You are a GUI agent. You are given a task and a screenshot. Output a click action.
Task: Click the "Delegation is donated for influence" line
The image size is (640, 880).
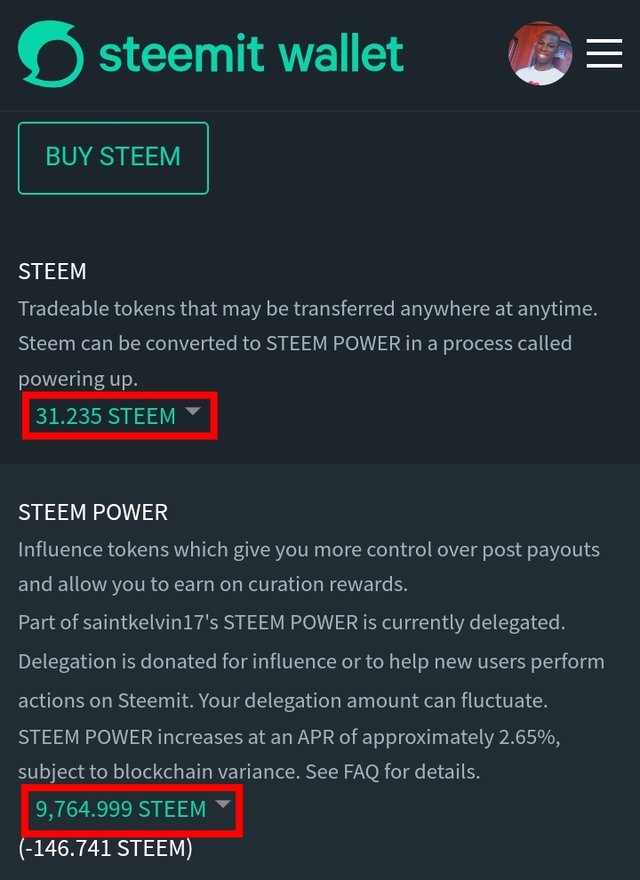pos(311,662)
